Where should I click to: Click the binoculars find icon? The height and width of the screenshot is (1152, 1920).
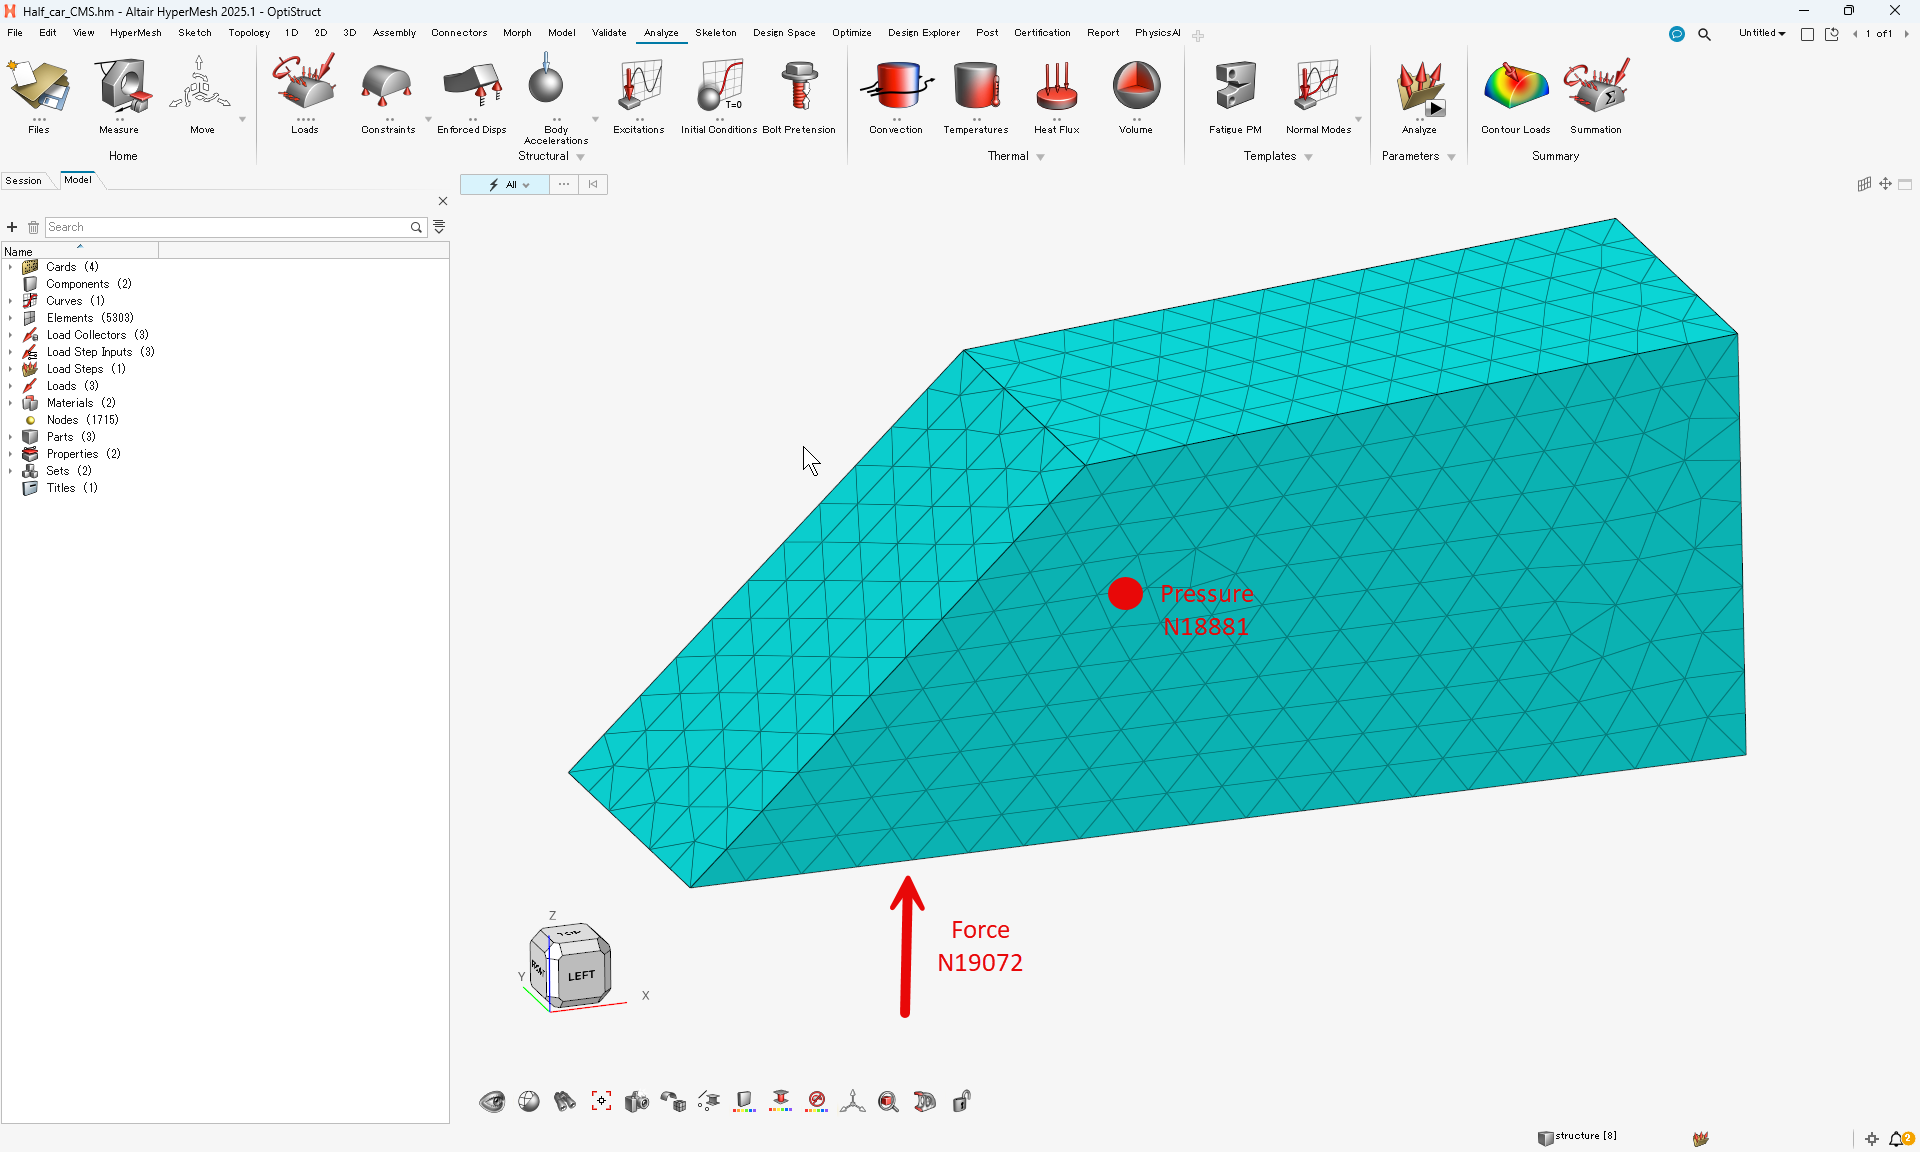pyautogui.click(x=565, y=1101)
